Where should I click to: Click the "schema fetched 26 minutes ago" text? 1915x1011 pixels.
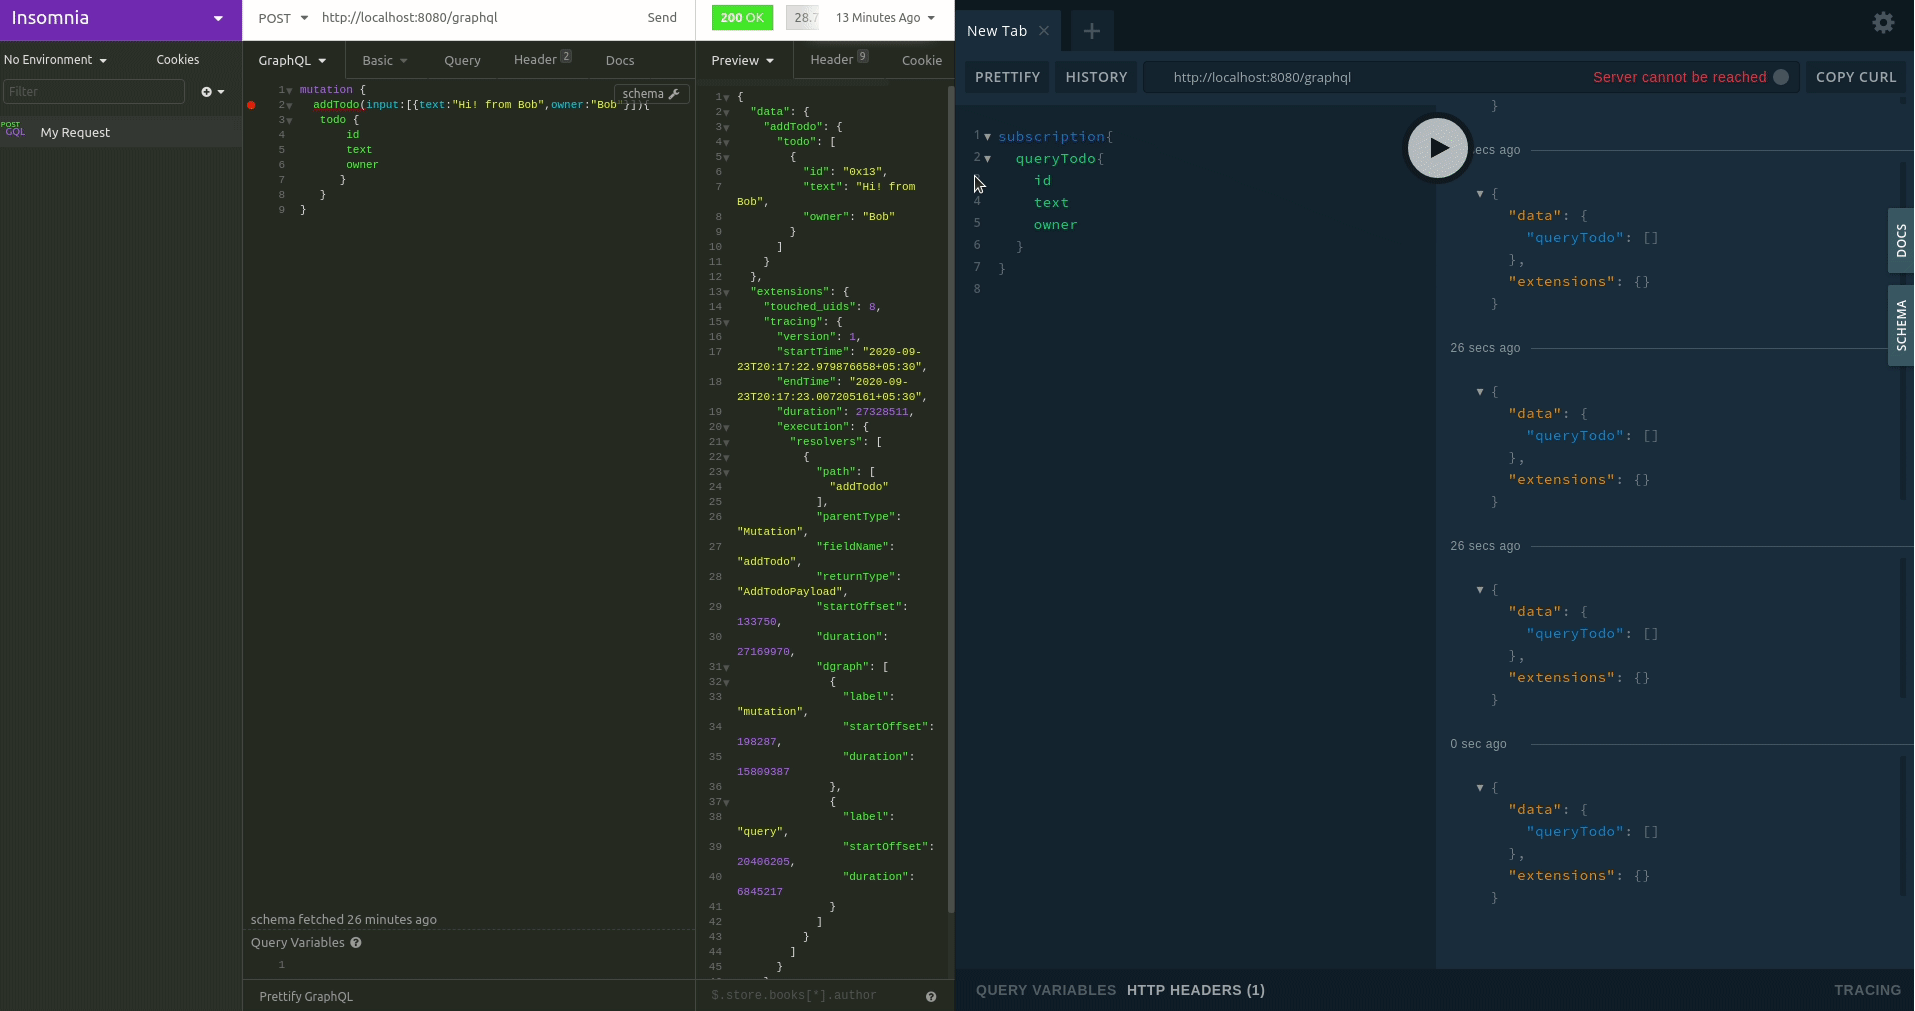click(343, 920)
